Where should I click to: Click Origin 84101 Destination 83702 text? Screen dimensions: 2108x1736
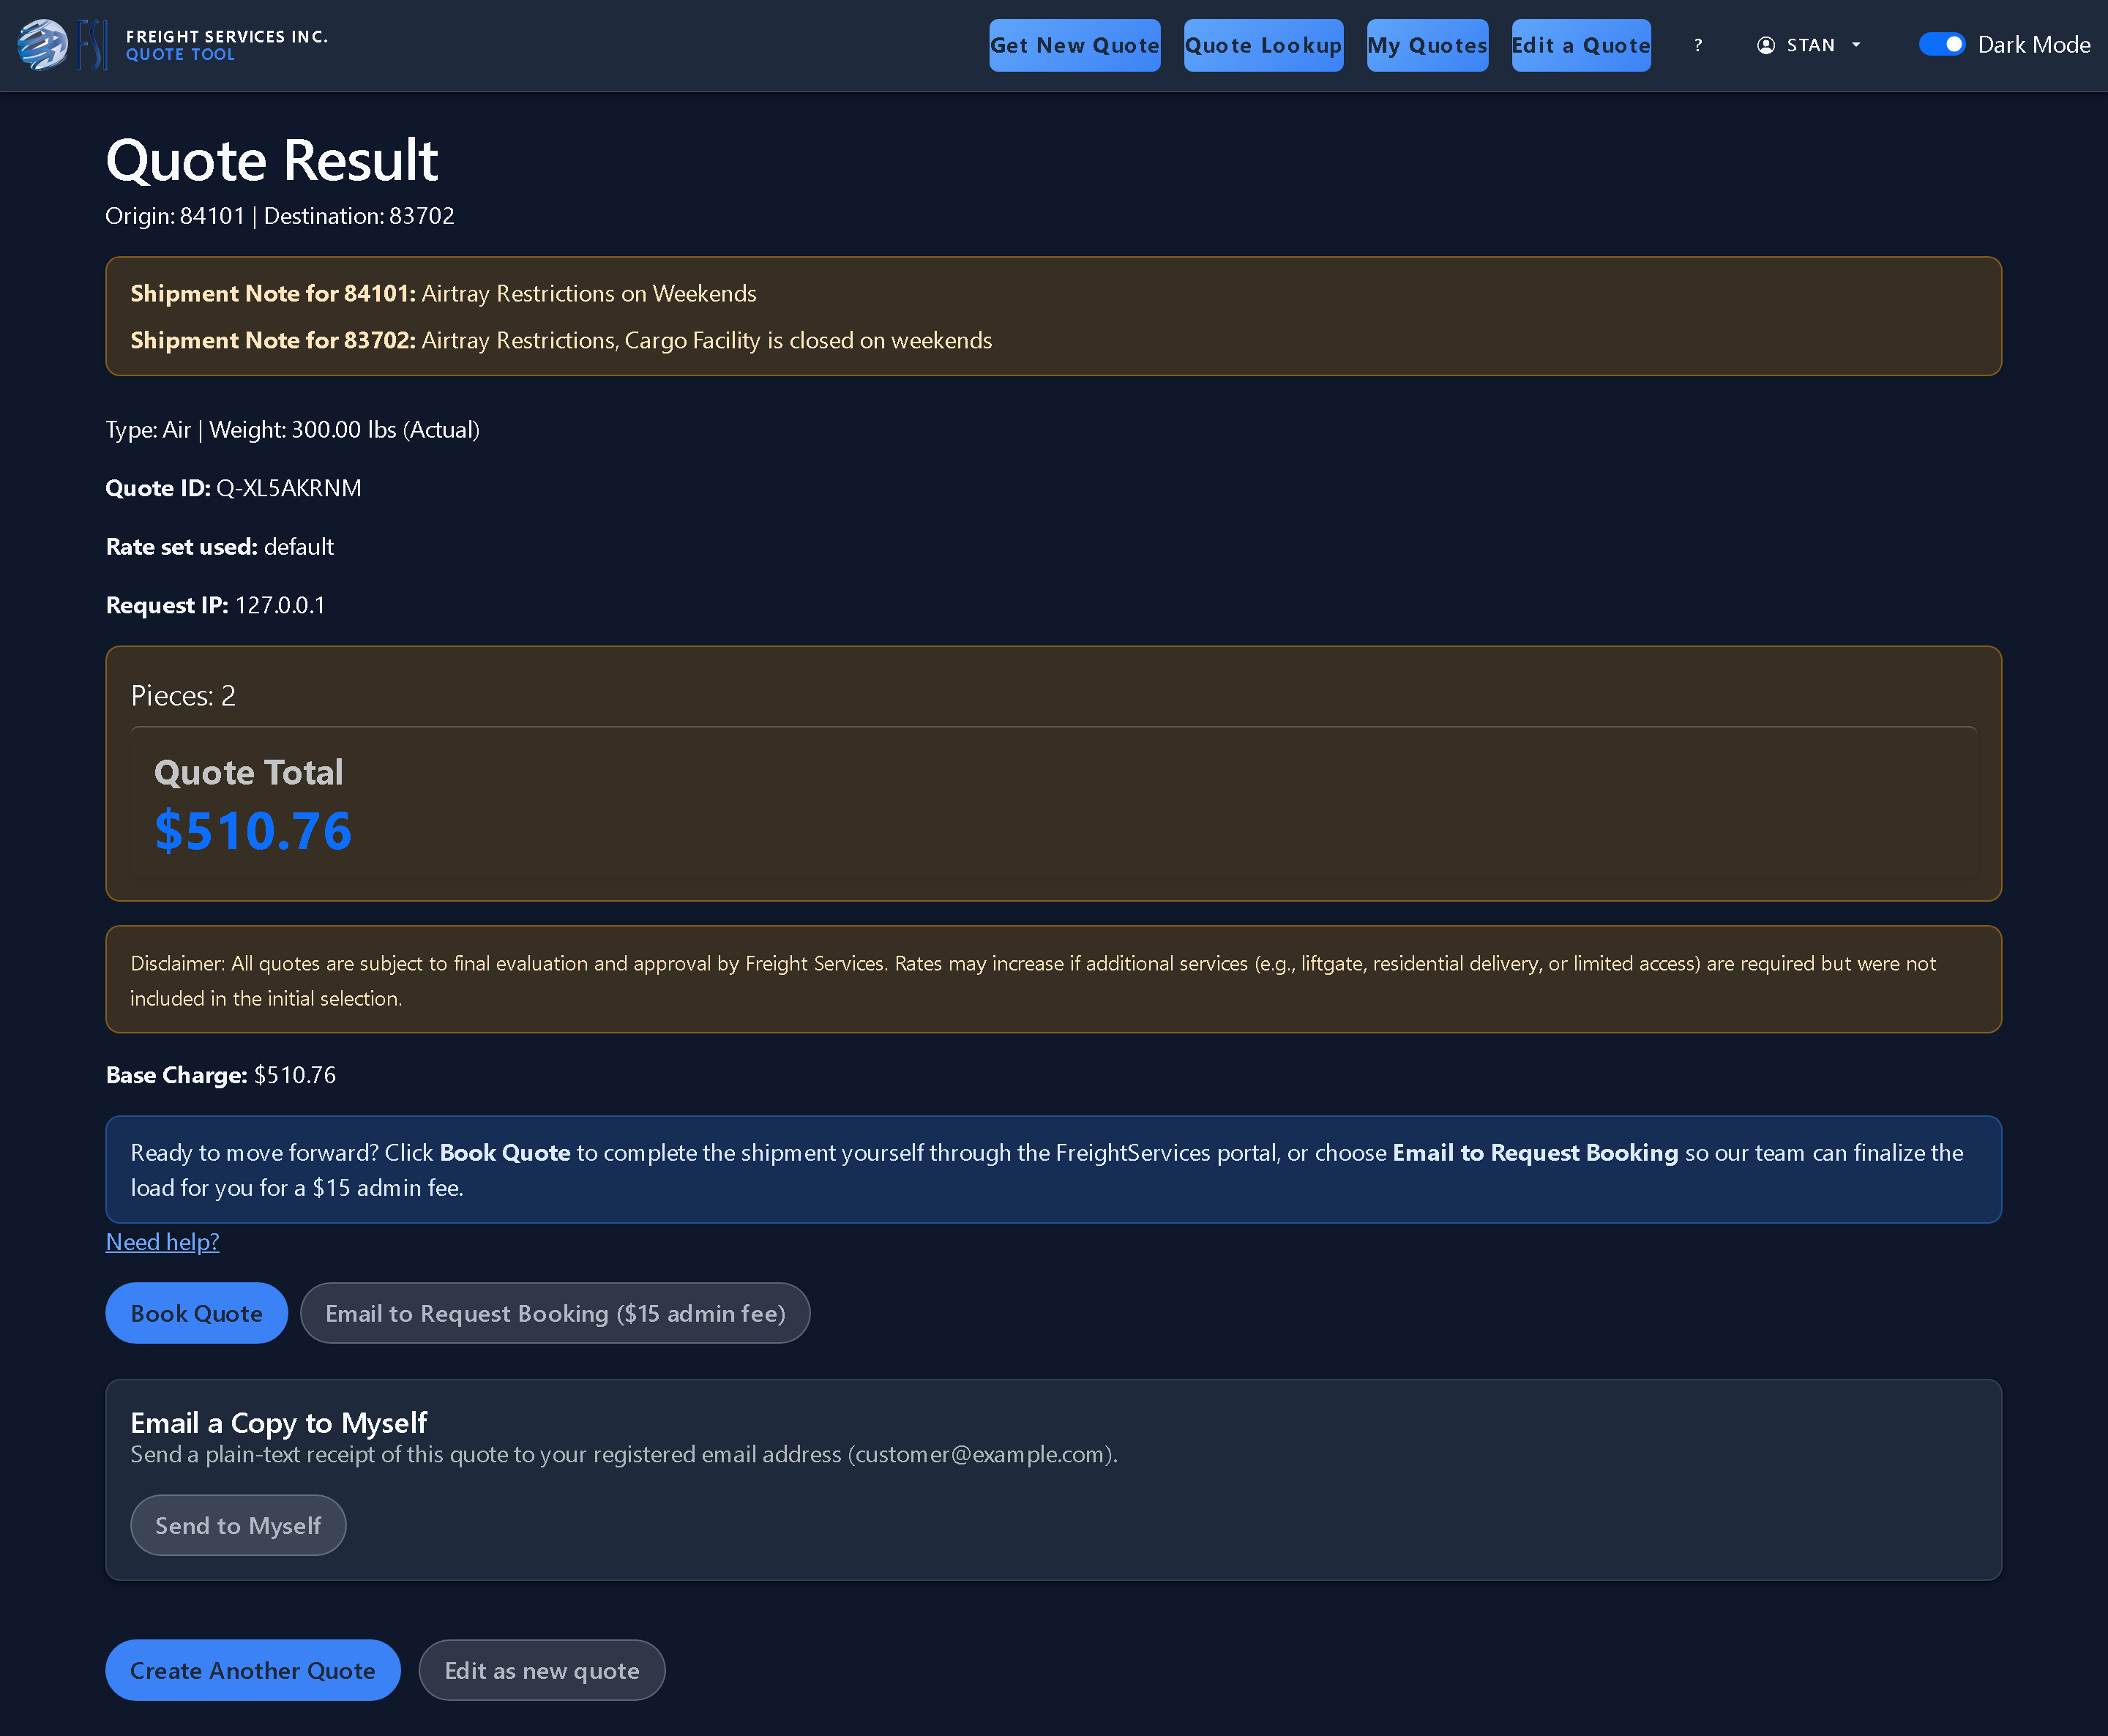click(x=280, y=216)
